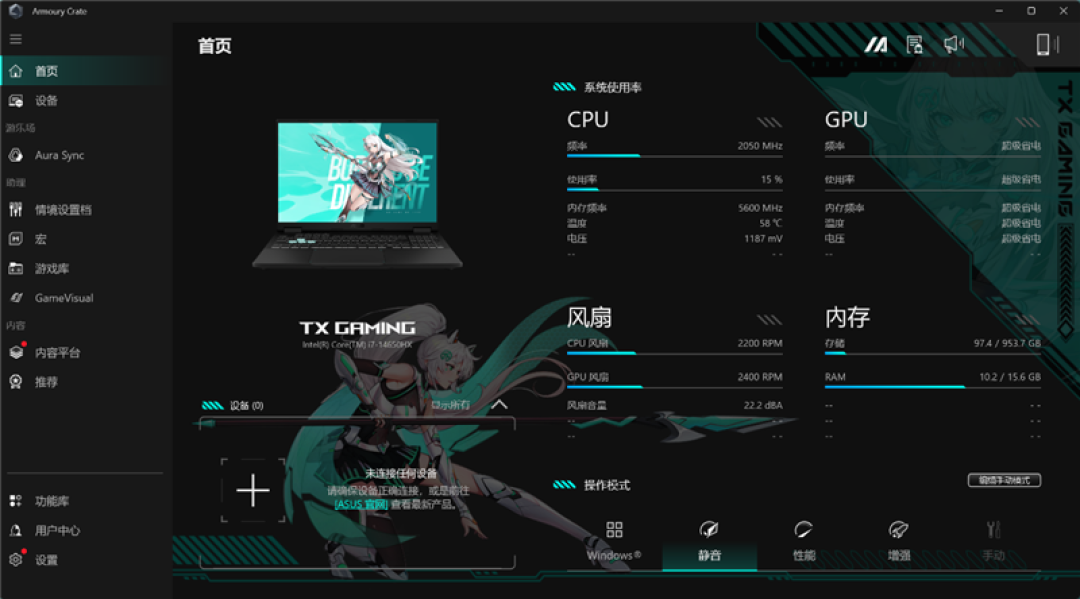Select the 增强 turbo mode
Screen dimensions: 1080x599
coord(899,542)
